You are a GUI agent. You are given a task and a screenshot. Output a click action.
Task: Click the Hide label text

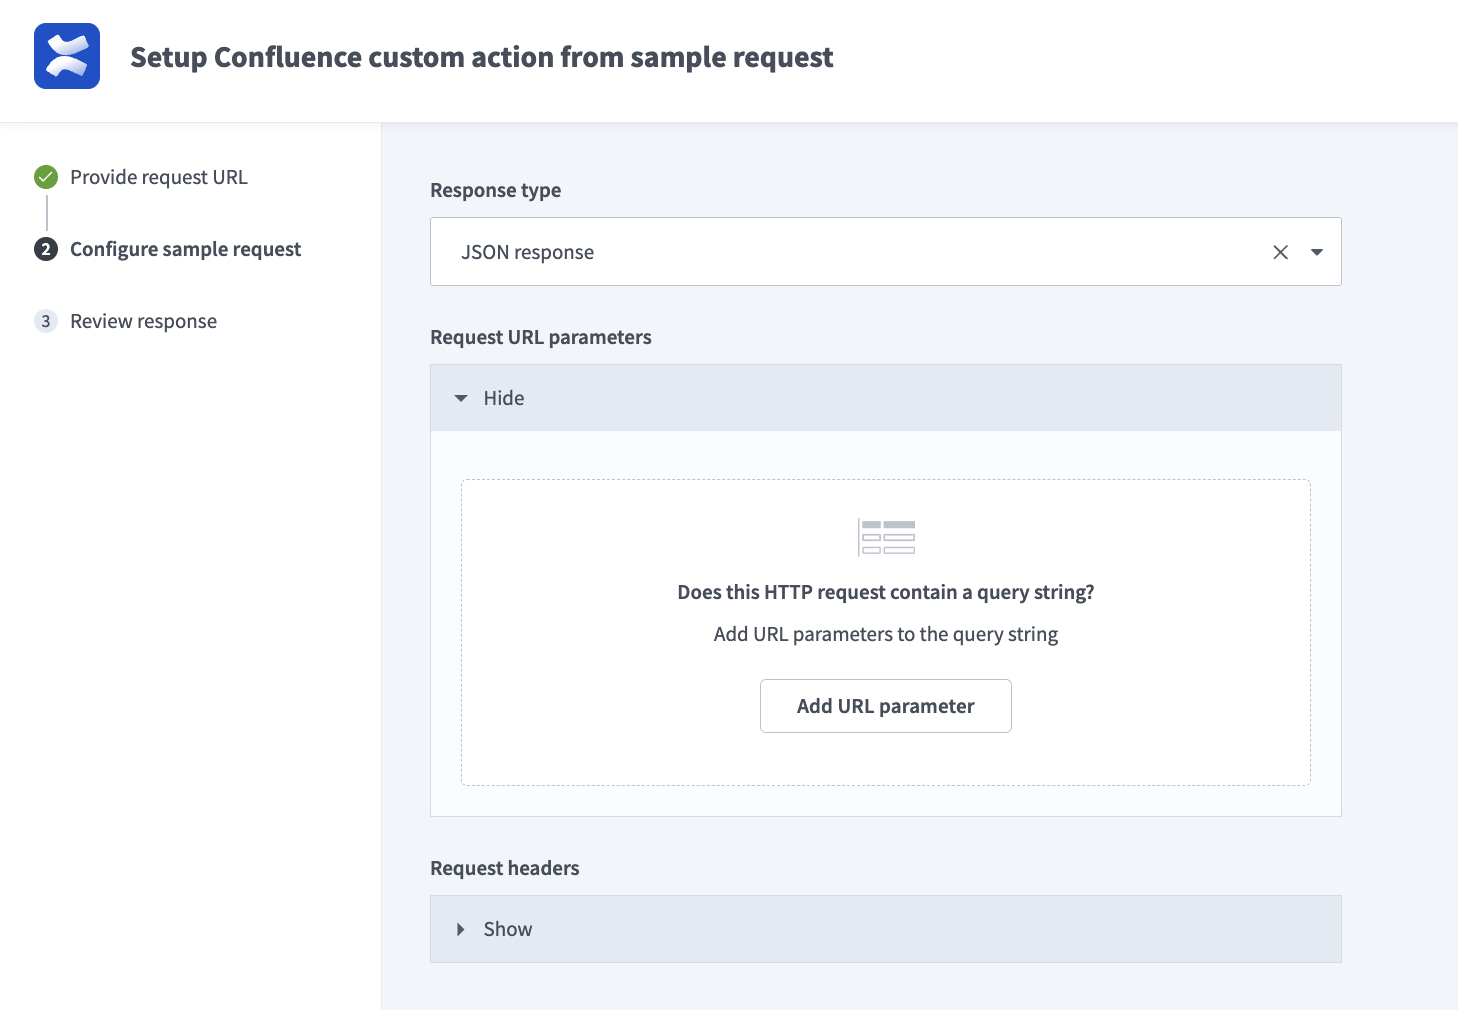[x=504, y=398]
